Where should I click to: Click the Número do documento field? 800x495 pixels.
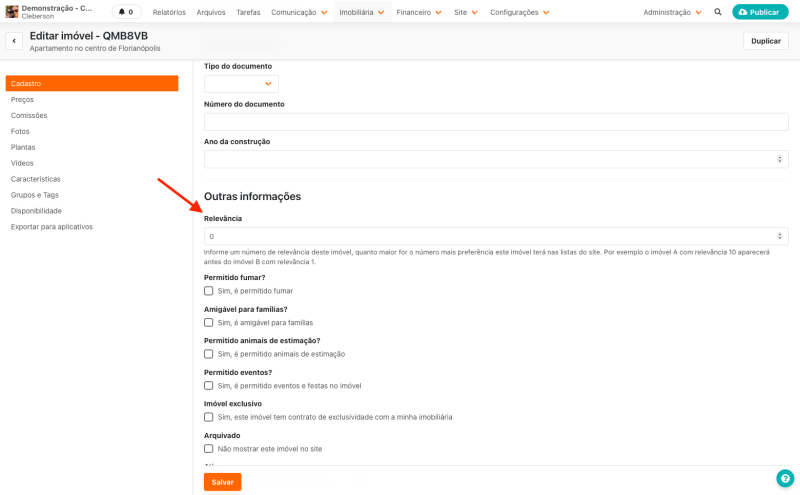point(496,121)
